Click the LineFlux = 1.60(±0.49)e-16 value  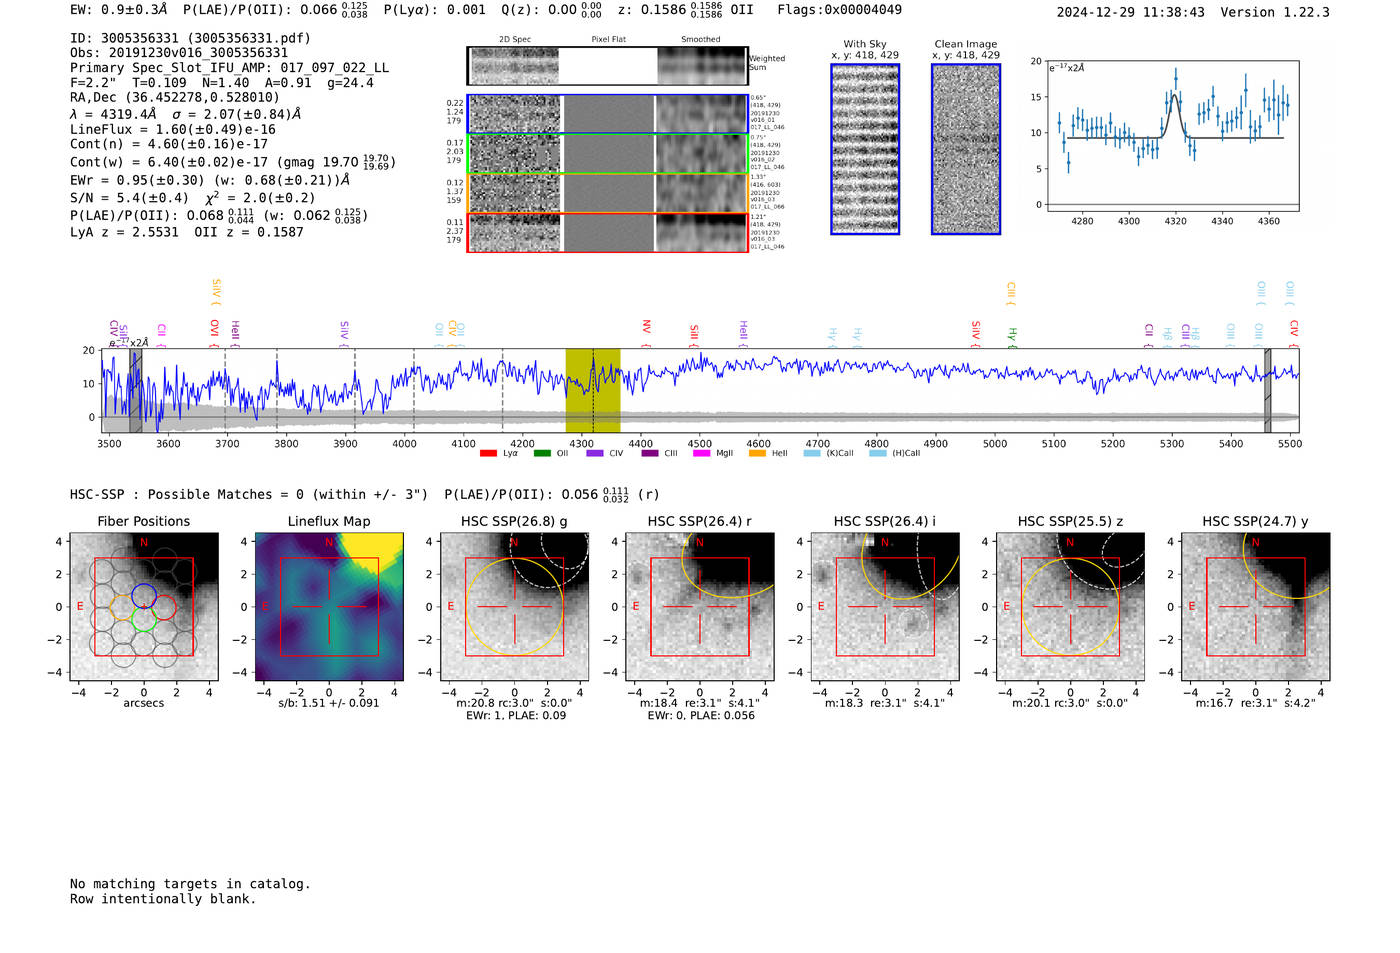click(173, 129)
